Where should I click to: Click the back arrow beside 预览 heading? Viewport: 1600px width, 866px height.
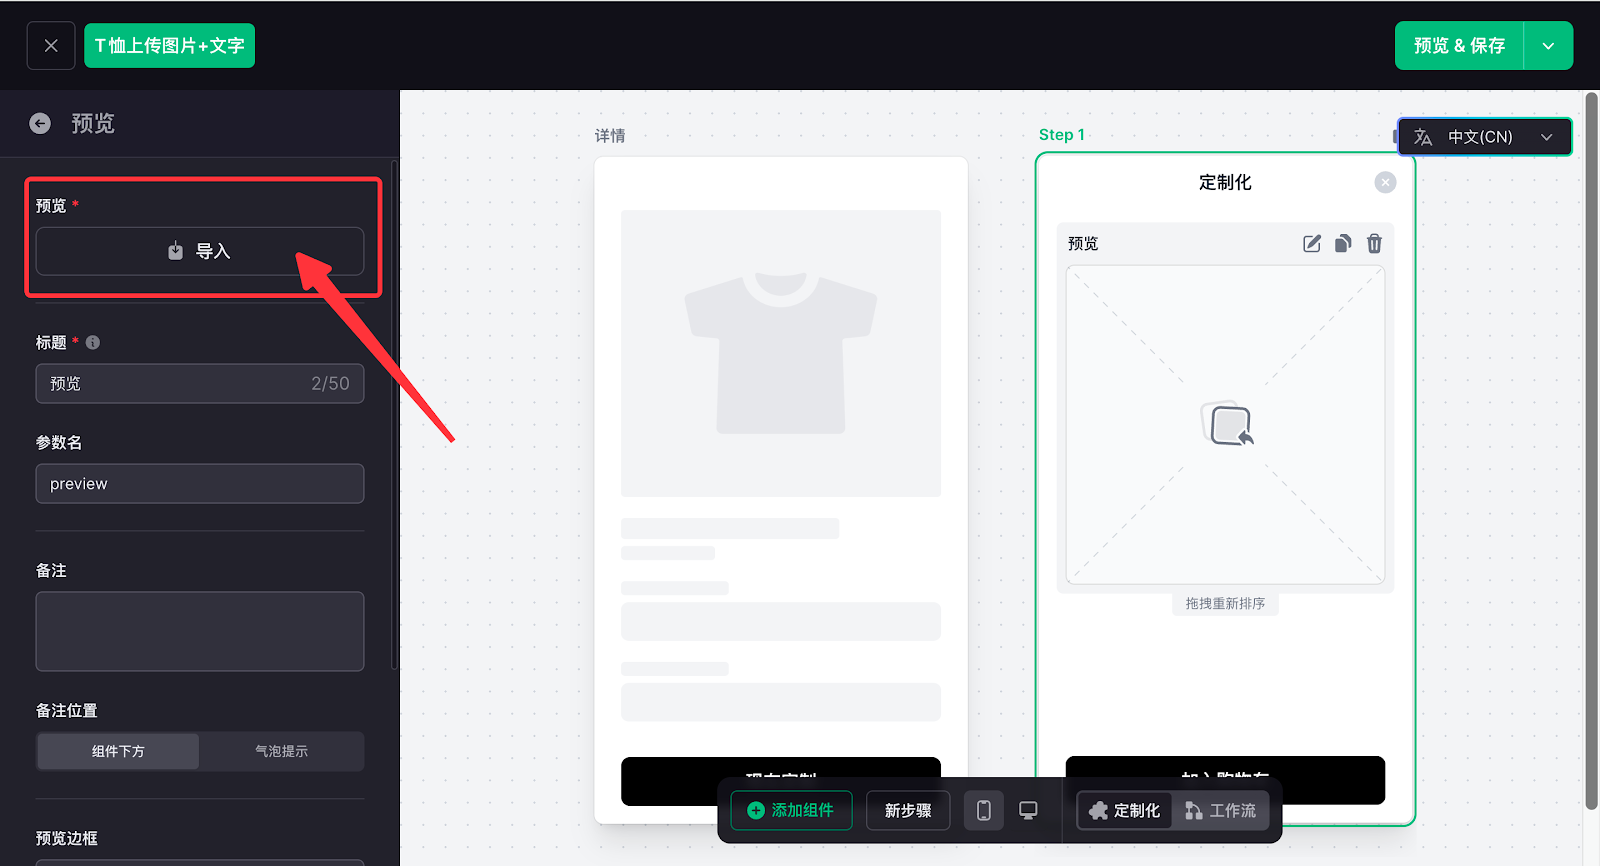click(x=40, y=123)
